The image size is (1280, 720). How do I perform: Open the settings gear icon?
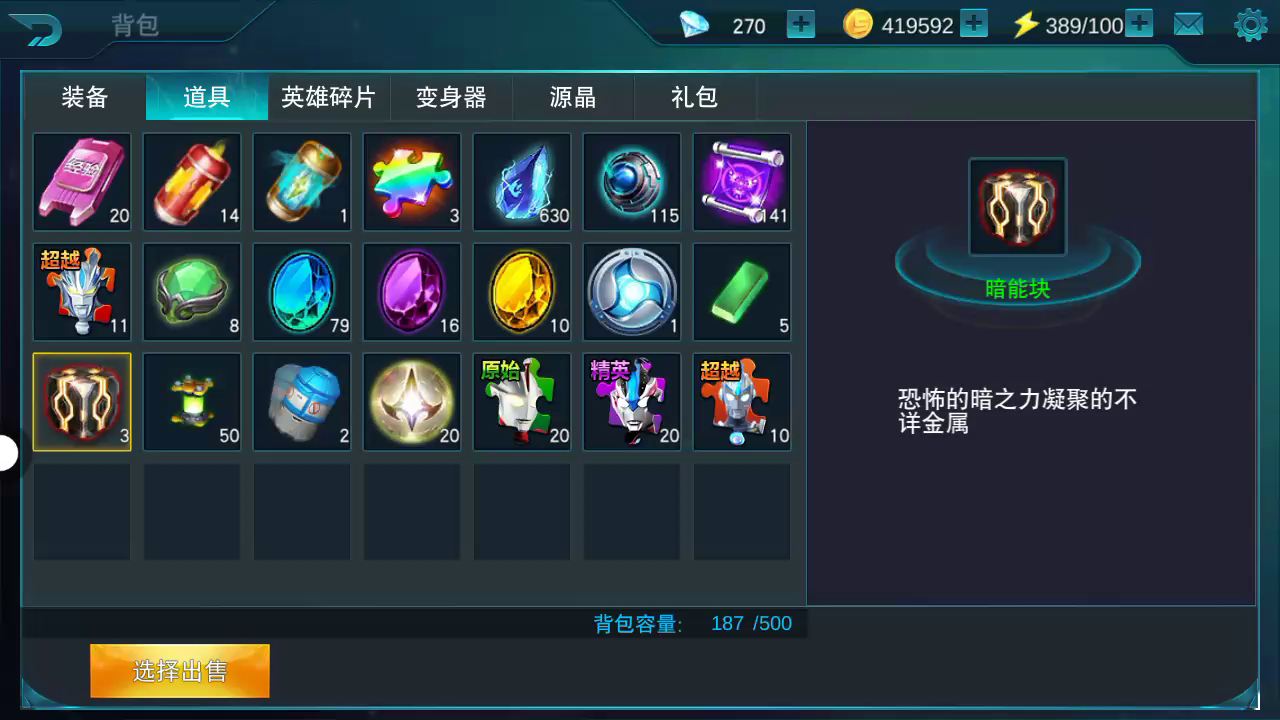tap(1251, 25)
